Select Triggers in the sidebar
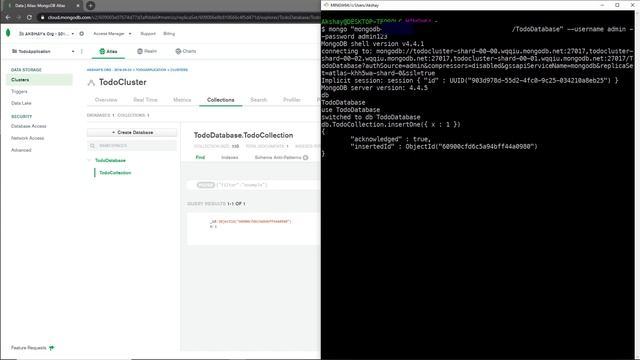Viewport: 640px width, 360px height. [19, 91]
